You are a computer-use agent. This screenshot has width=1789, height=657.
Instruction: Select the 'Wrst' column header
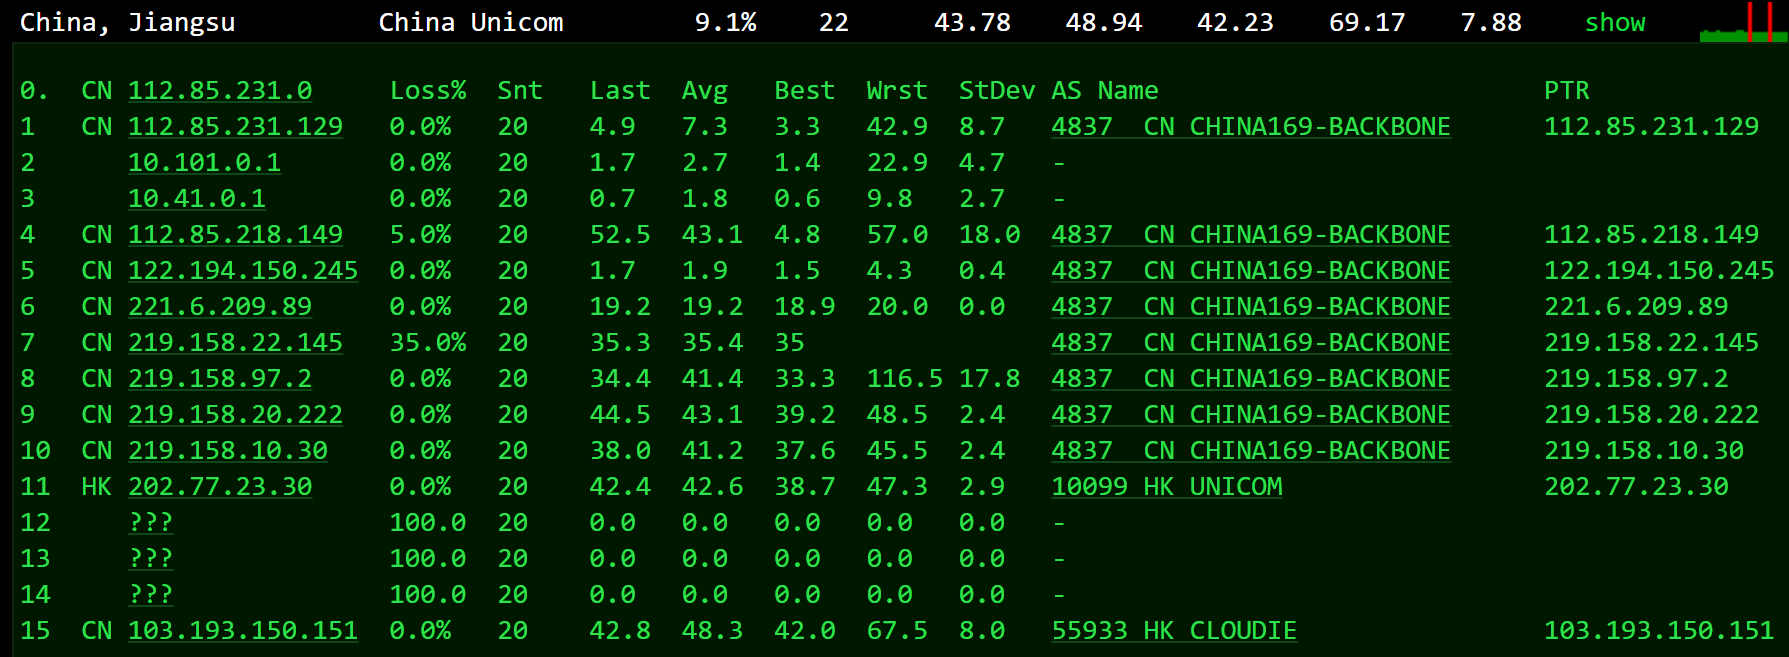(x=897, y=91)
